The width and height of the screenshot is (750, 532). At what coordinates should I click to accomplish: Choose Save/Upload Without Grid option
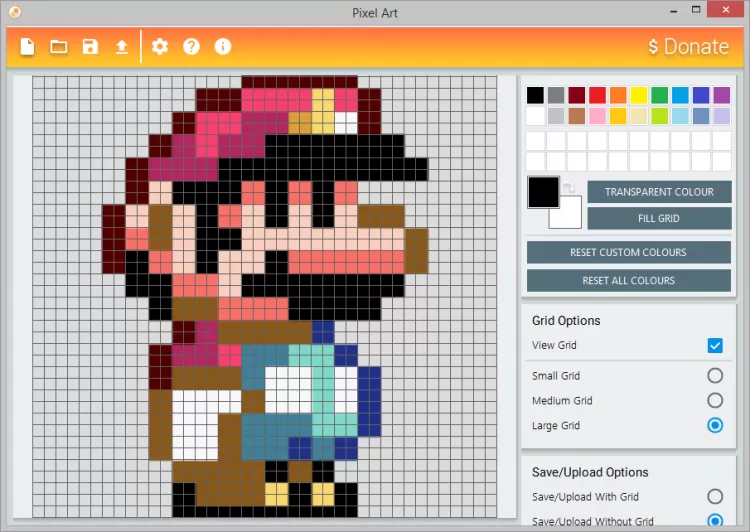point(715,521)
